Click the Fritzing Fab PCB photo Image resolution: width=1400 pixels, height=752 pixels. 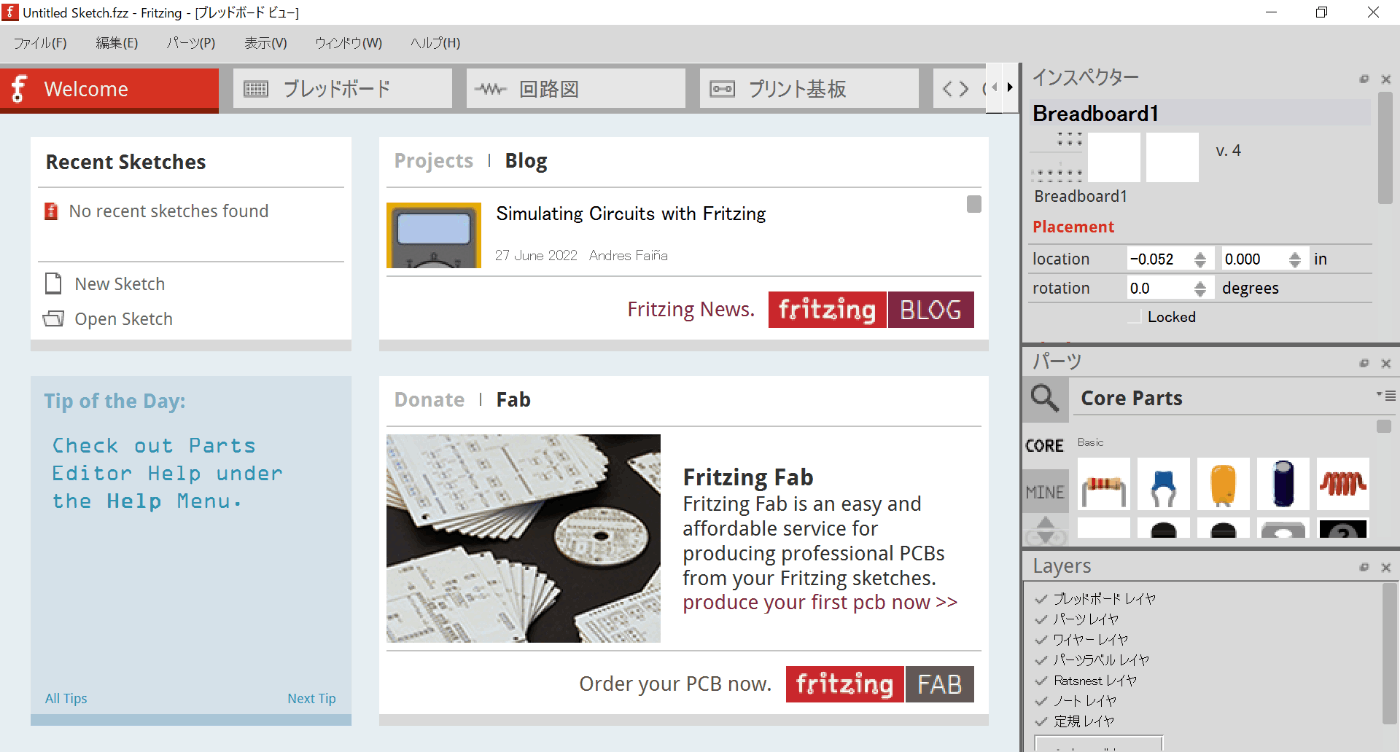point(524,538)
